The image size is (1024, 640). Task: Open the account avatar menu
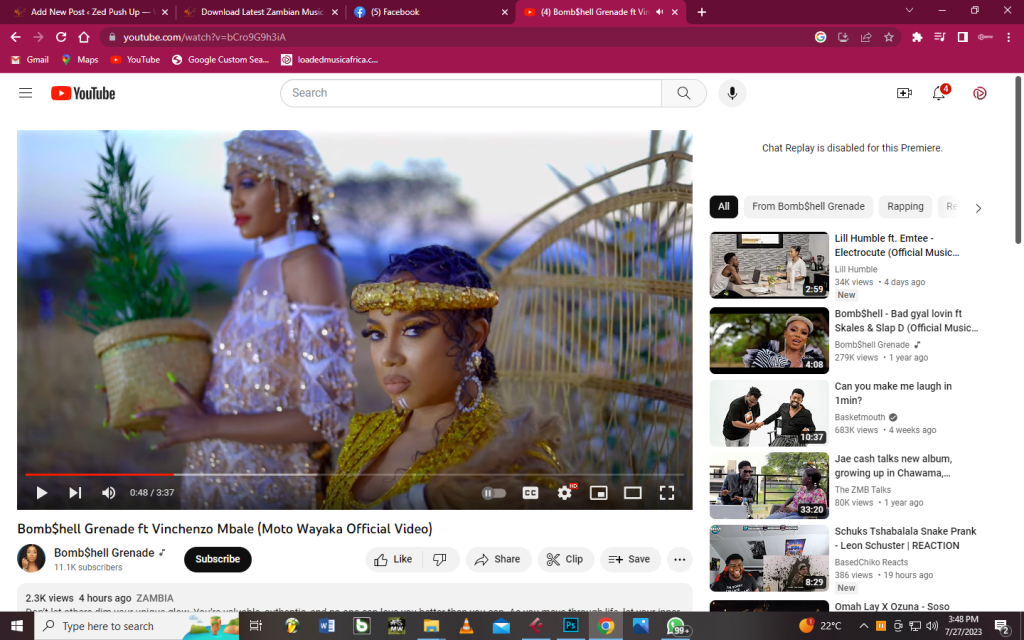(980, 93)
